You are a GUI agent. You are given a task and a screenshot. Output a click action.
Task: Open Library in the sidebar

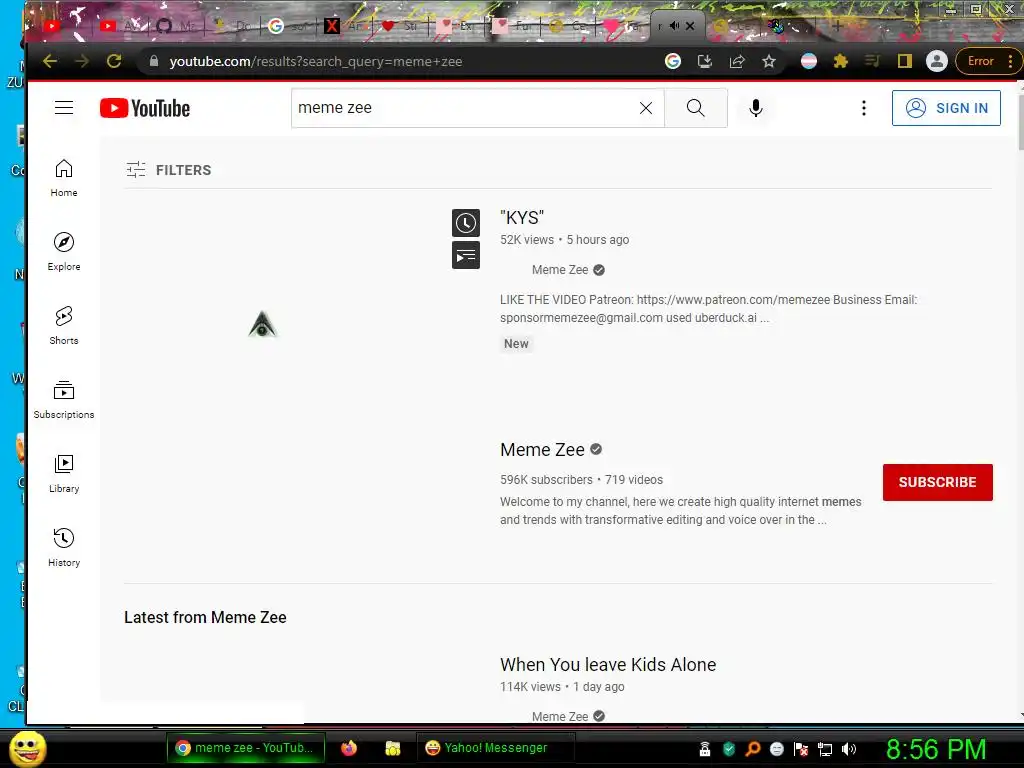point(64,473)
